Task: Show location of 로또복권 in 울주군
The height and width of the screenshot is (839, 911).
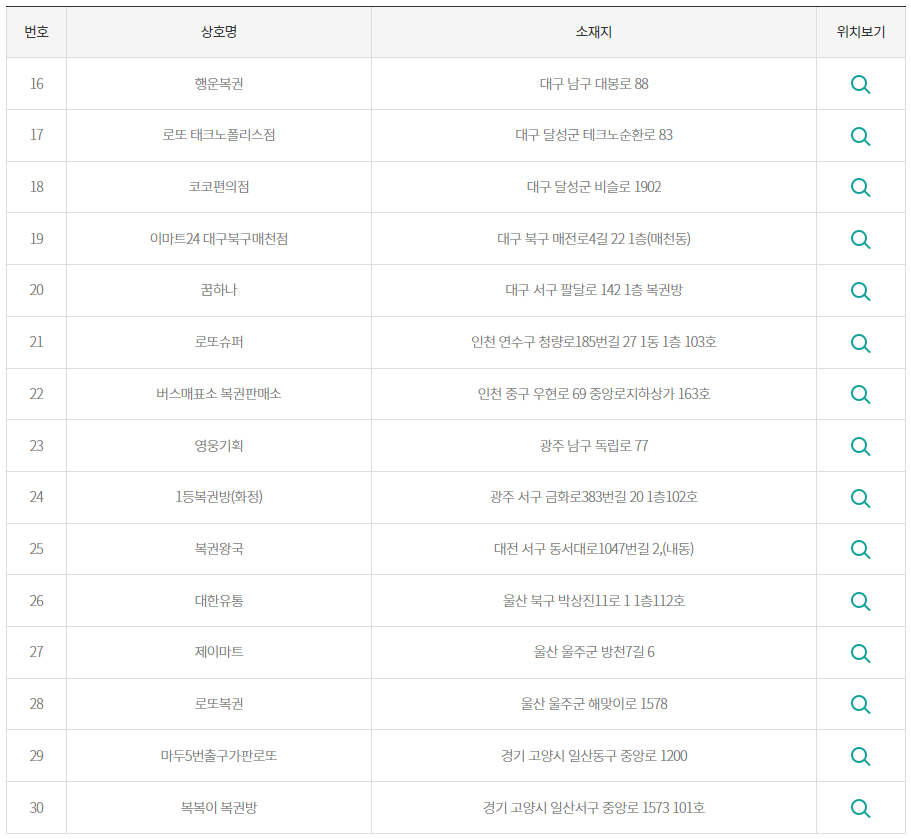Action: pyautogui.click(x=860, y=705)
